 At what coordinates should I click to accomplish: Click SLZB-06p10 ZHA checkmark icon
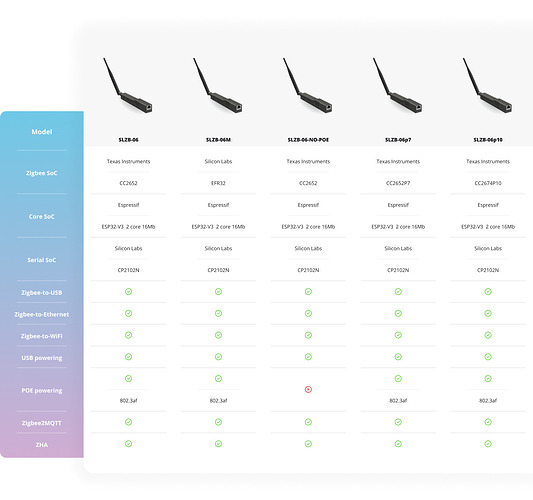pyautogui.click(x=488, y=444)
